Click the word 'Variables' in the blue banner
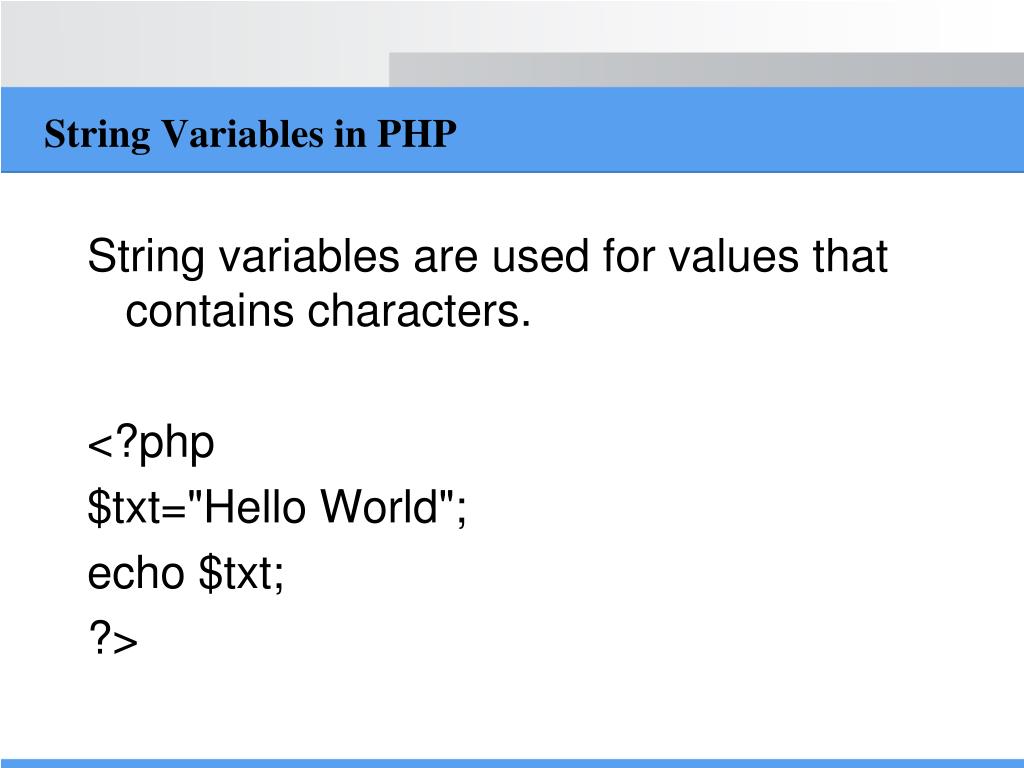The image size is (1024, 768). [x=242, y=133]
